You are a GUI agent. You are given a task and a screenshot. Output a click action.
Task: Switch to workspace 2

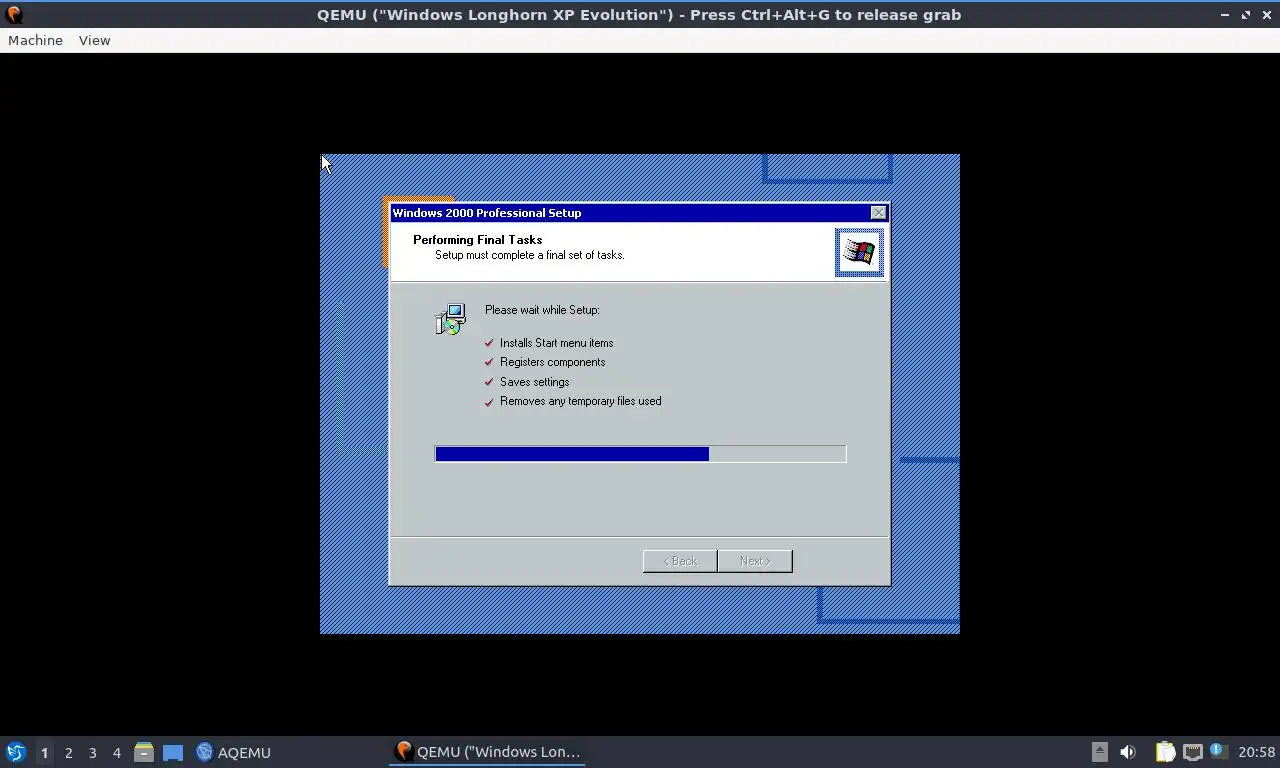68,752
